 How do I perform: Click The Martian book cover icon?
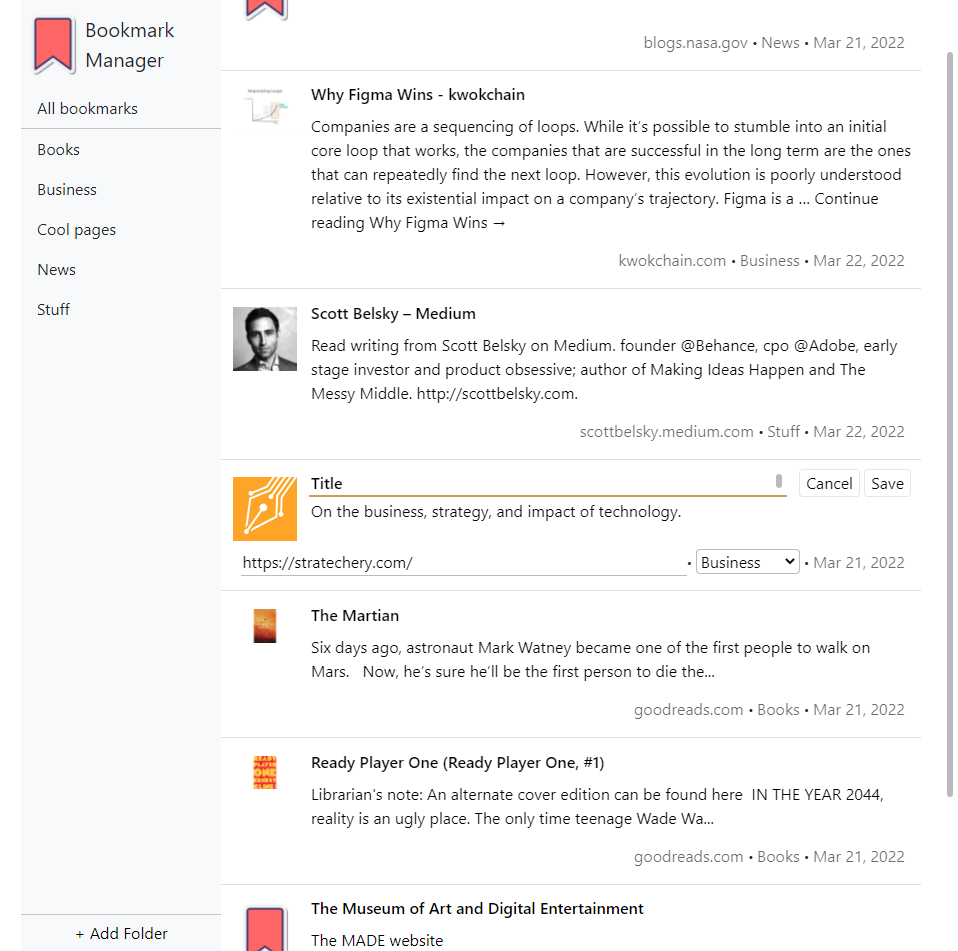click(x=264, y=626)
